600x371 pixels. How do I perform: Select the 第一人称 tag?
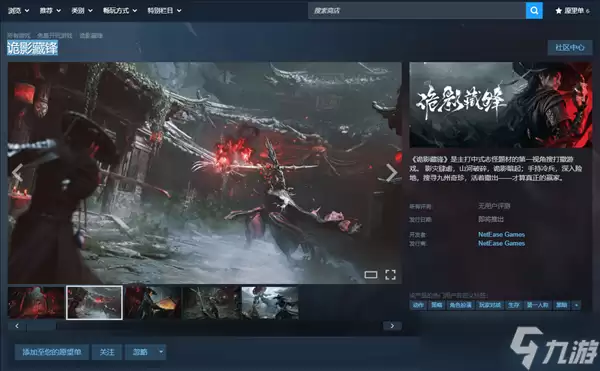point(538,305)
